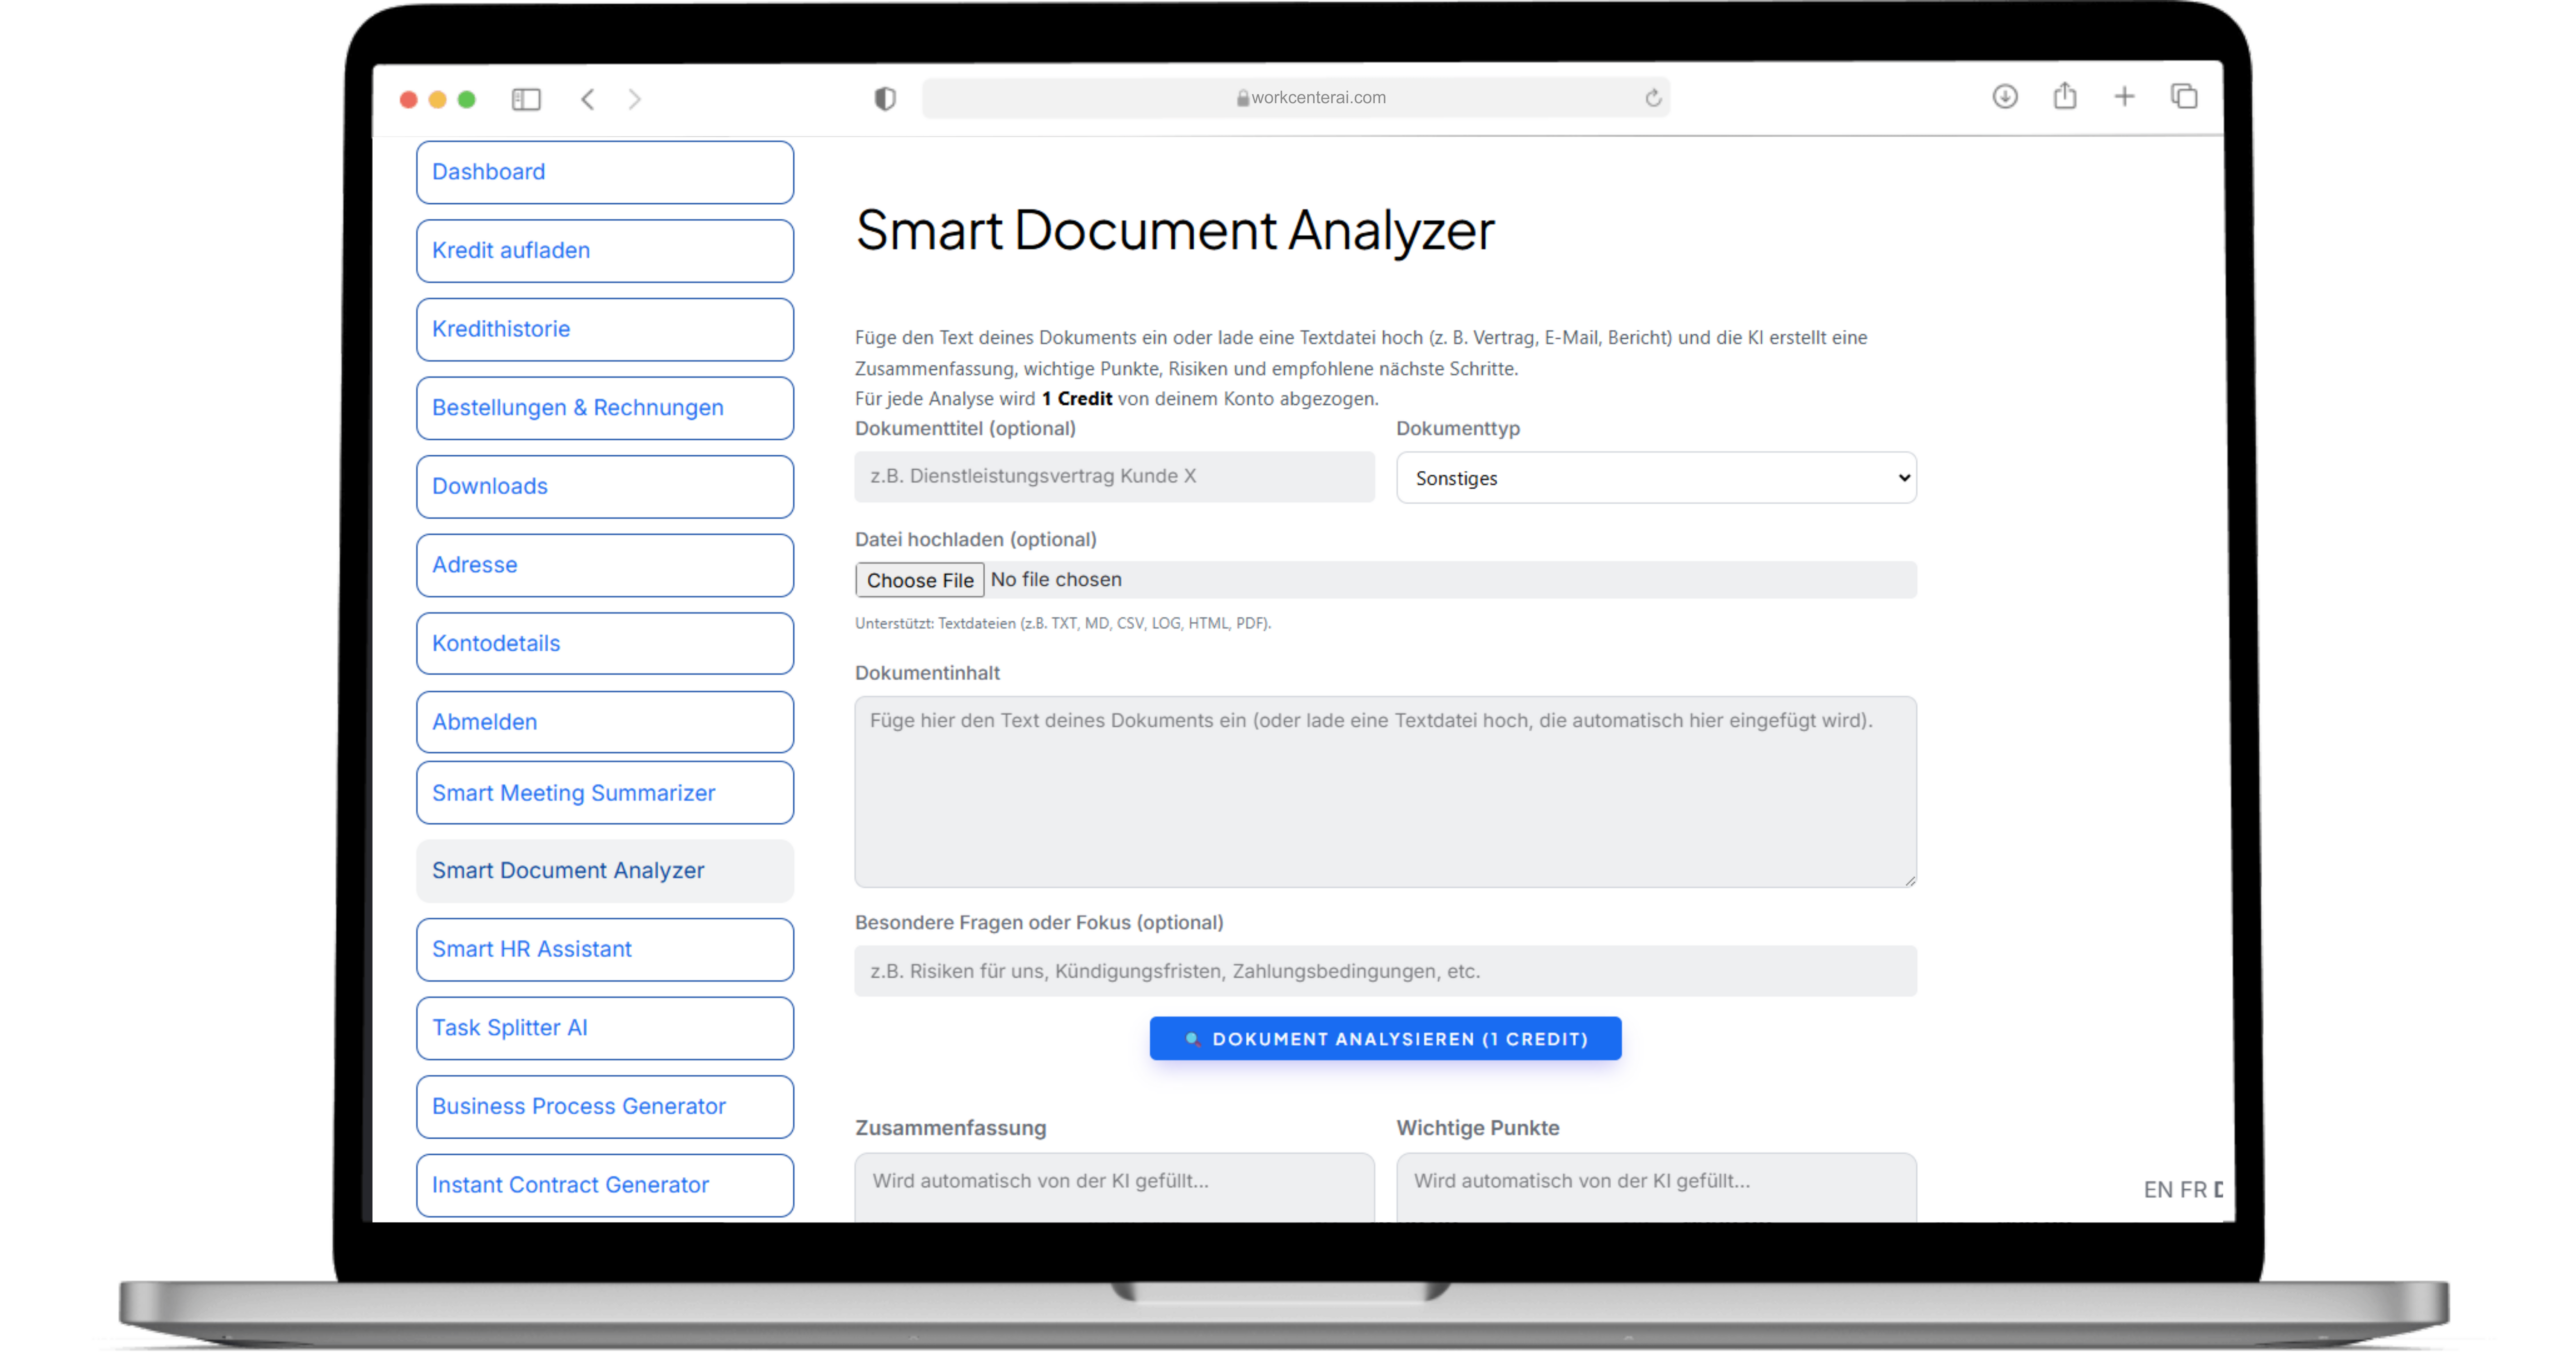Open Smart Meeting Summarizer menu item
Viewport: 2560px width, 1370px height.
(604, 793)
